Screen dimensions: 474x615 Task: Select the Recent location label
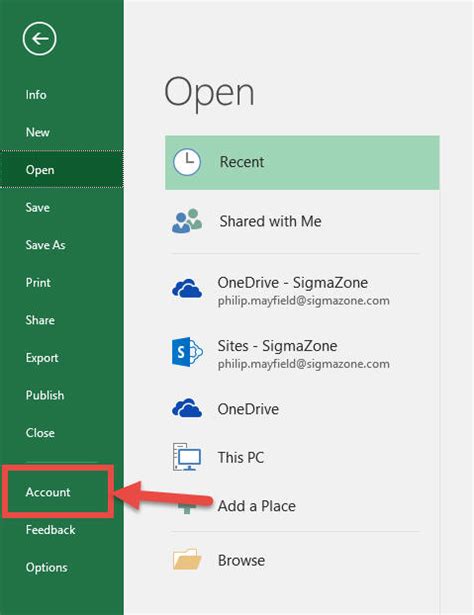242,162
